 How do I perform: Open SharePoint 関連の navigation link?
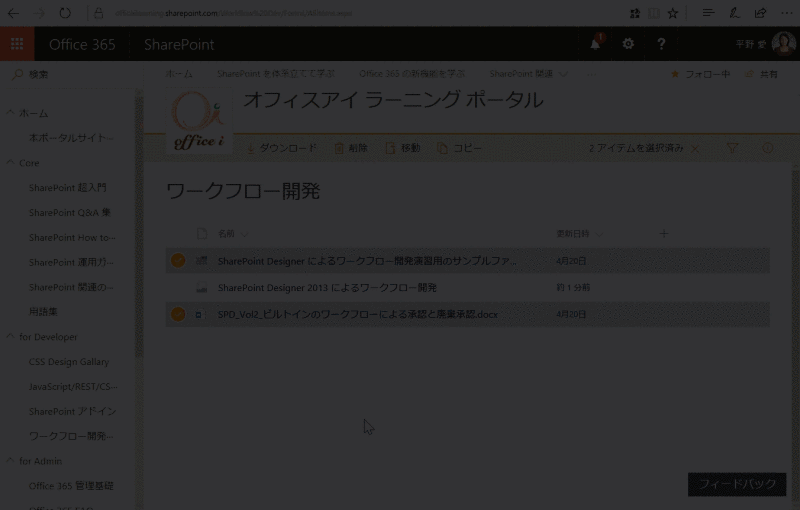[71, 287]
